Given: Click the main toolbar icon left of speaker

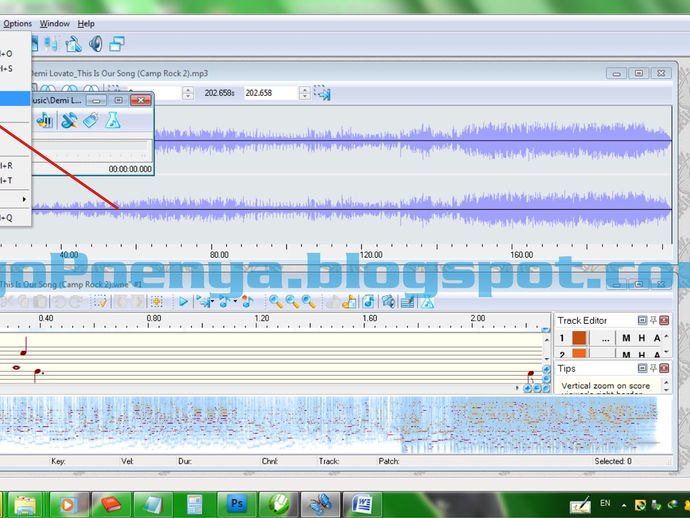Looking at the screenshot, I should (73, 44).
